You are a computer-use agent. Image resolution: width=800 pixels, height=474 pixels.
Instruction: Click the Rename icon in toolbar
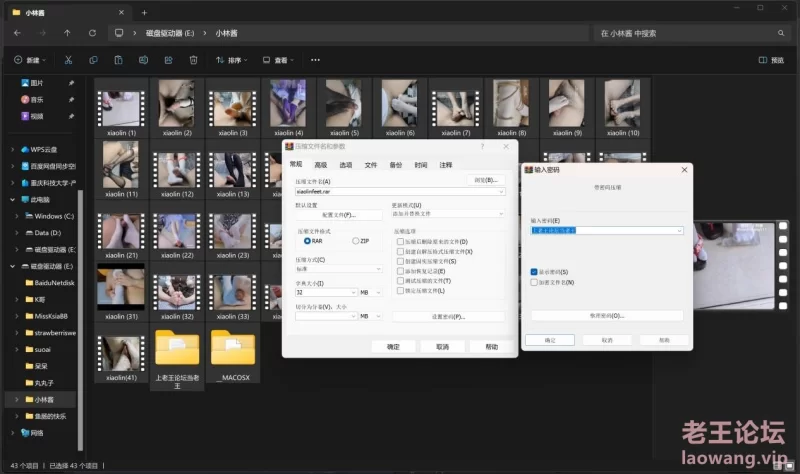tap(143, 60)
